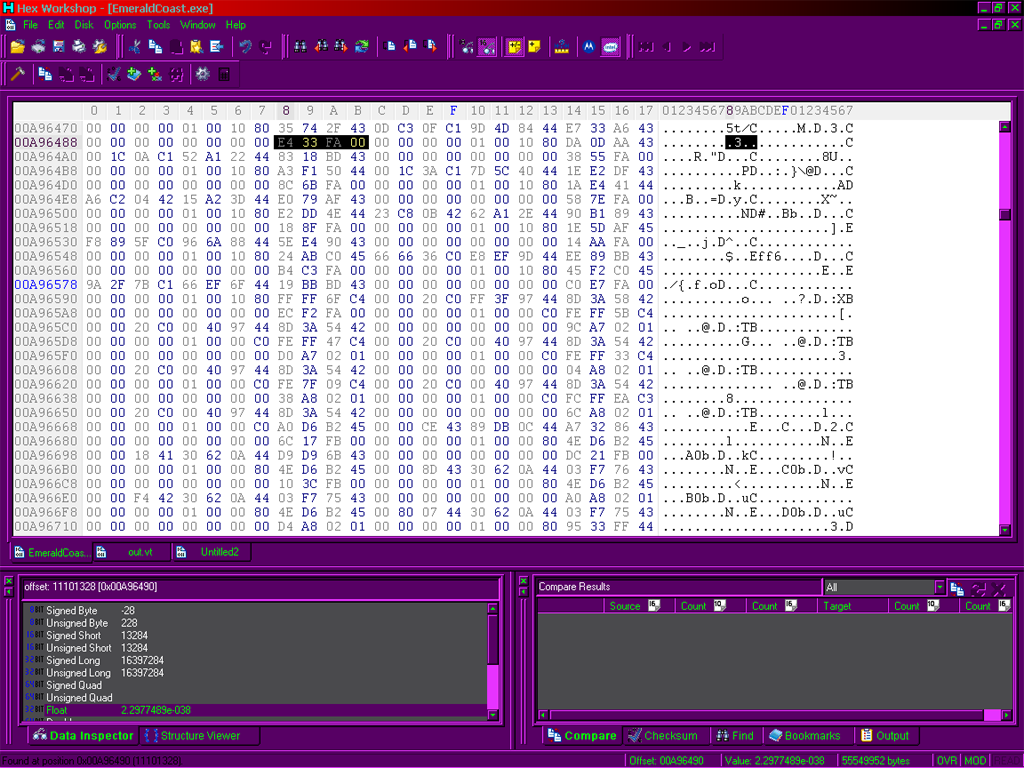Expand the All filter dropdown in Compare Results
The width and height of the screenshot is (1024, 768).
tap(939, 587)
